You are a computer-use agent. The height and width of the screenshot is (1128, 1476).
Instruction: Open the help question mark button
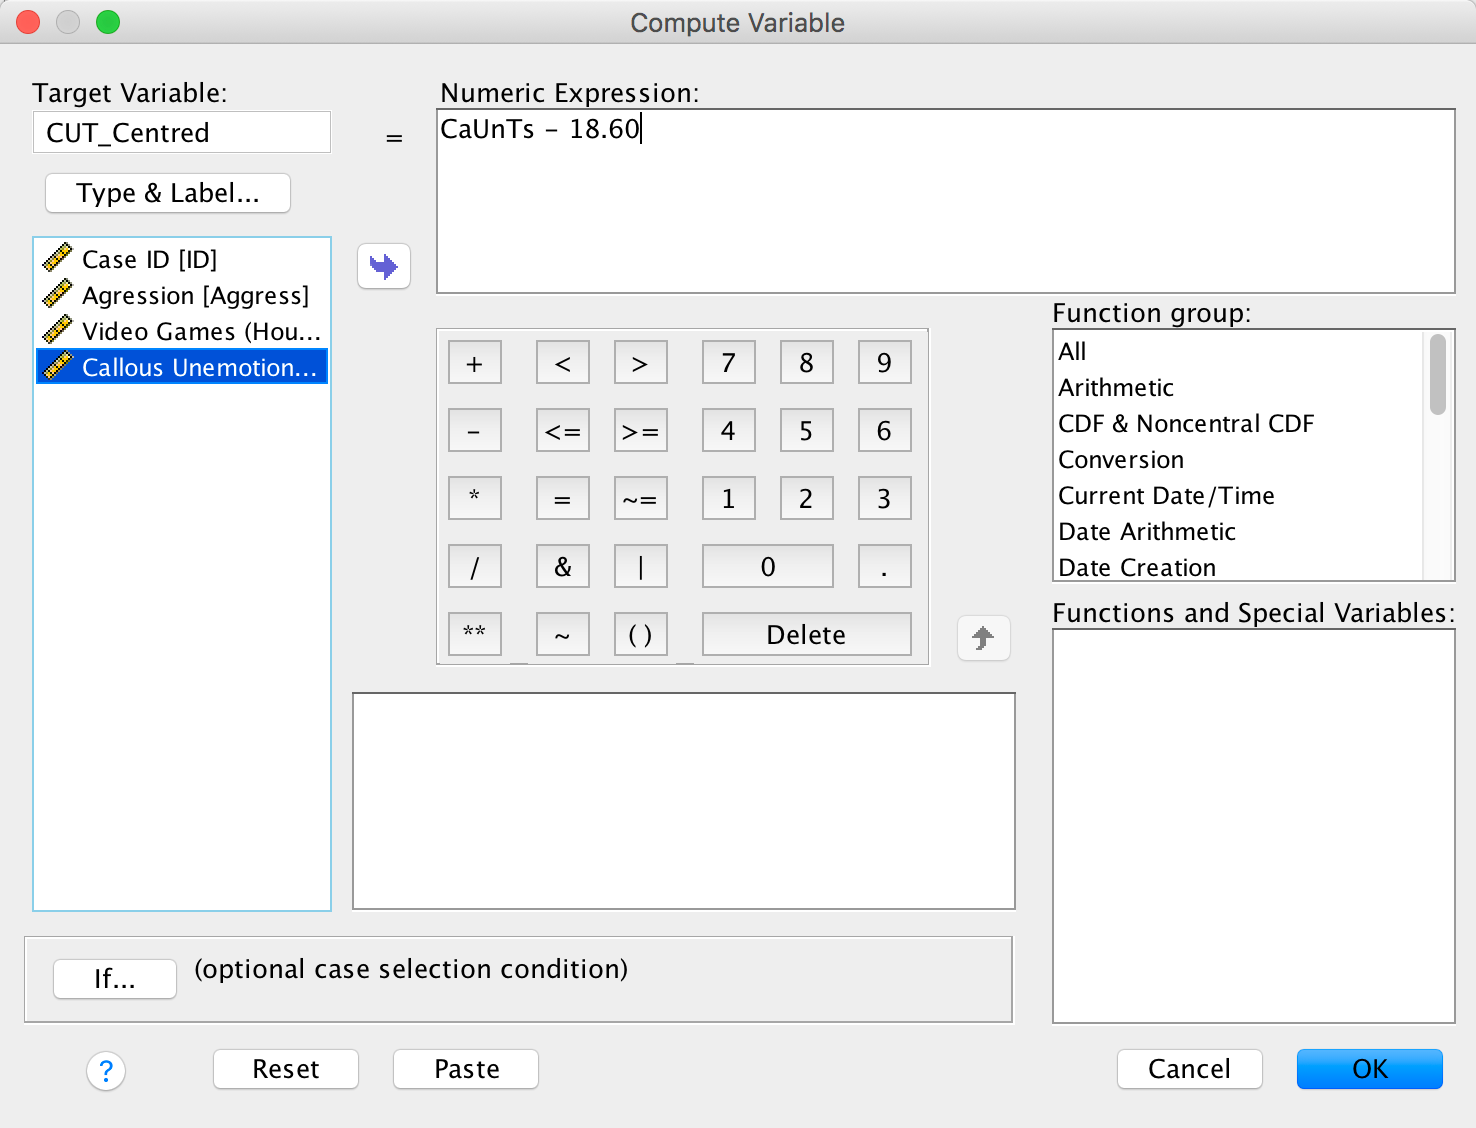click(106, 1071)
